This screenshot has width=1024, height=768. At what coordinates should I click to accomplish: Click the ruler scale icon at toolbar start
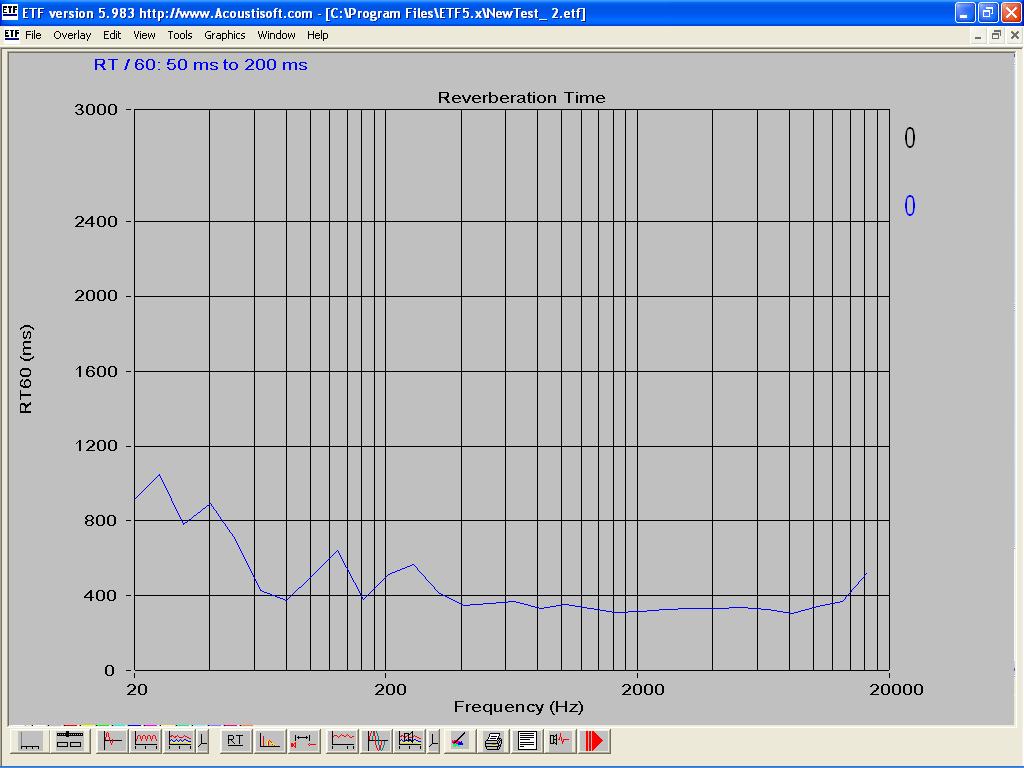point(31,741)
